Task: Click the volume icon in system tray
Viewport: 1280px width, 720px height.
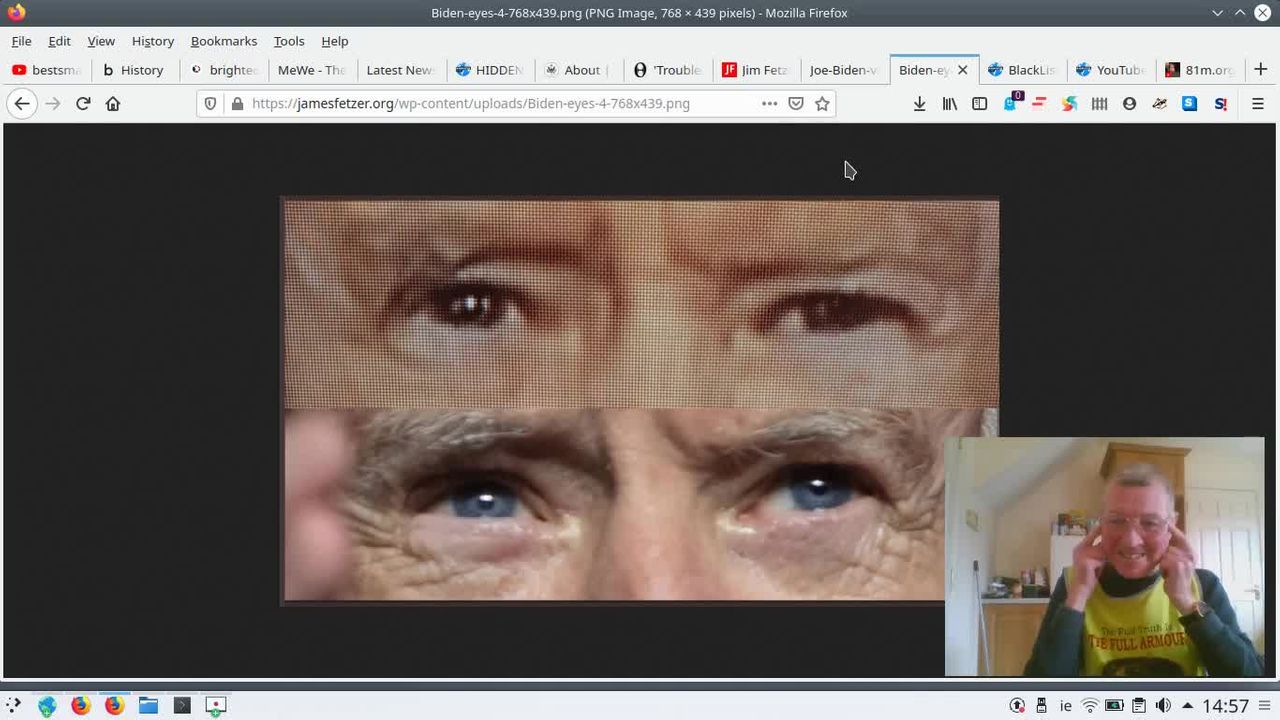Action: [1163, 705]
